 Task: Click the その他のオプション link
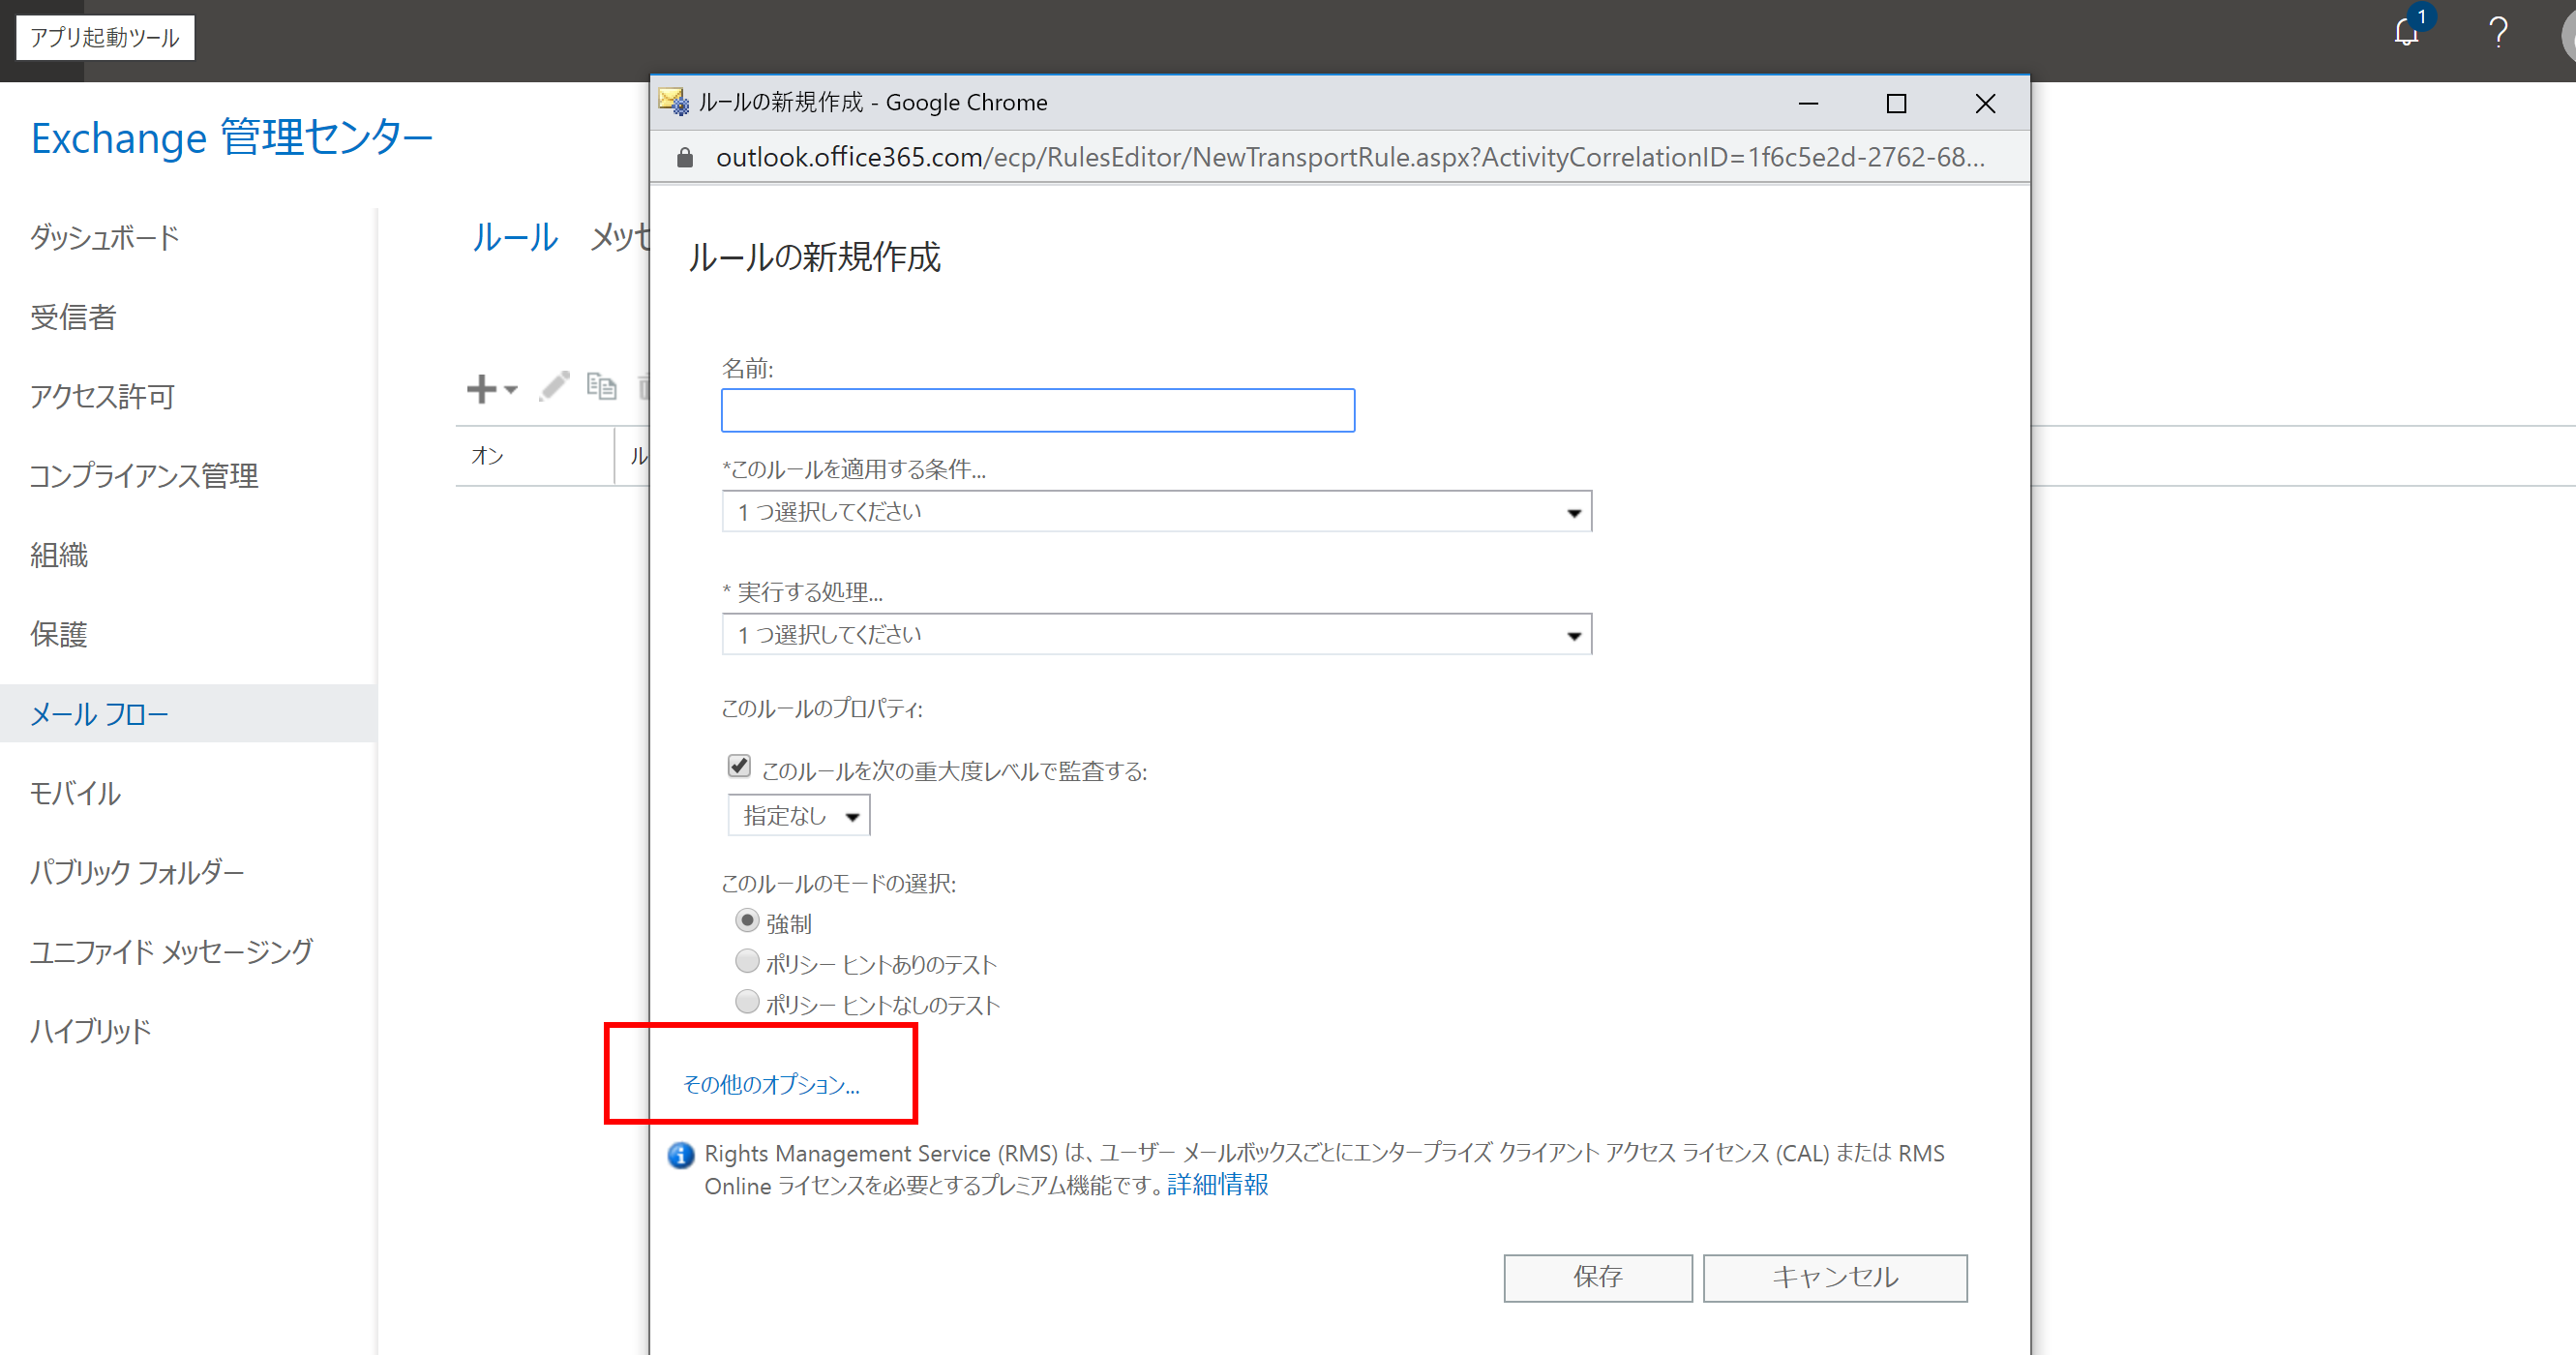(771, 1084)
